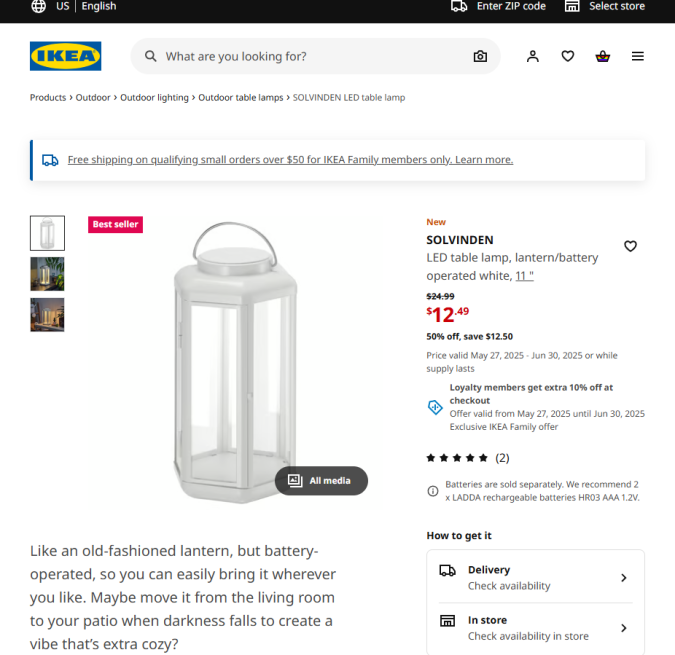
Task: Click the IKEA logo
Action: (65, 56)
